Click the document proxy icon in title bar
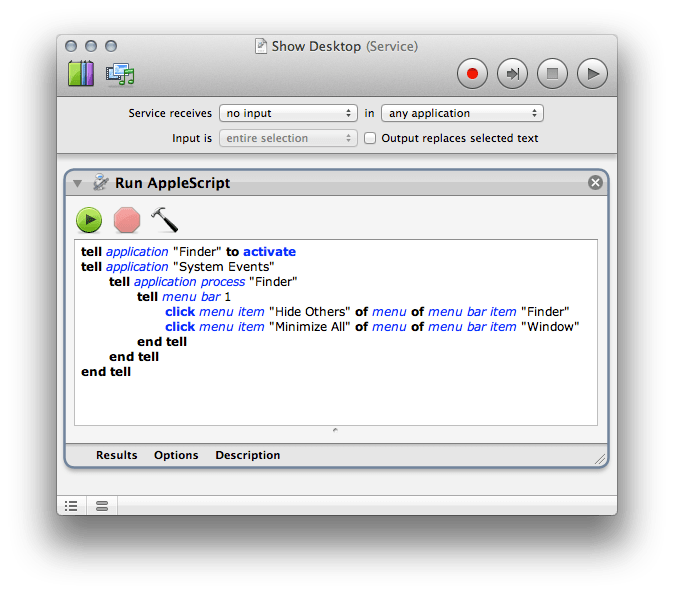Screen dimensions: 674x594 pos(260,46)
